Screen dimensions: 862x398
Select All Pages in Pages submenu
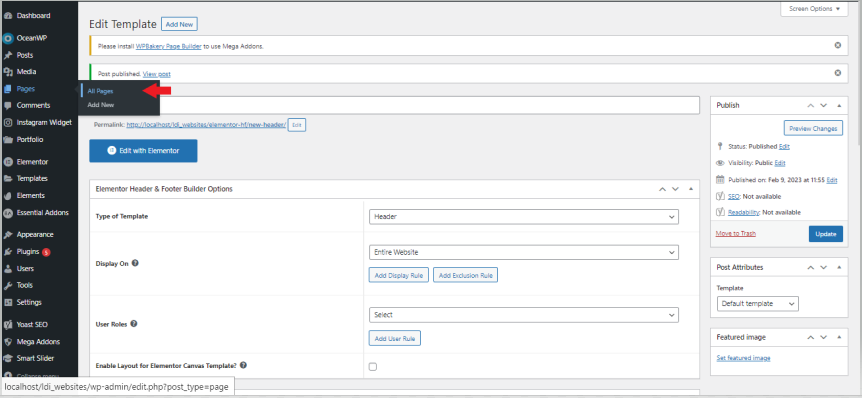coord(101,91)
